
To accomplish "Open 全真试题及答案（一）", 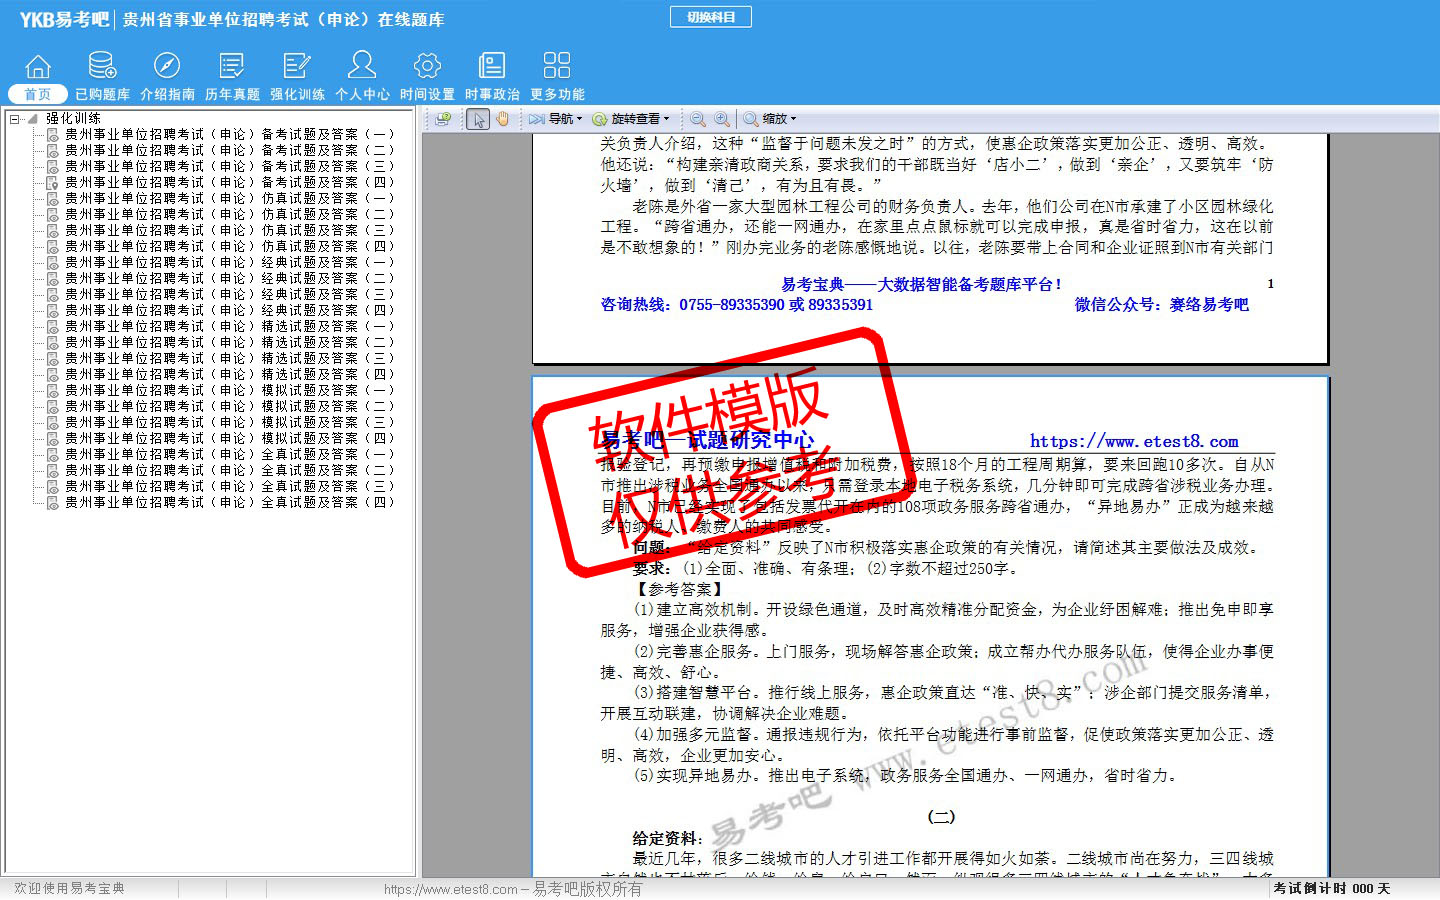I will pyautogui.click(x=230, y=454).
